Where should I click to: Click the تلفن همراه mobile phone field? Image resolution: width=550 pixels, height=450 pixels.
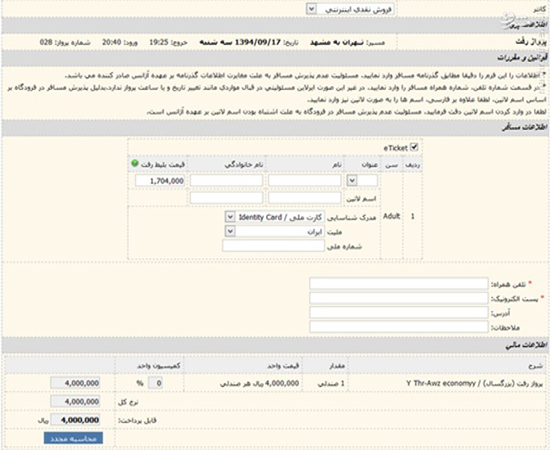398,283
